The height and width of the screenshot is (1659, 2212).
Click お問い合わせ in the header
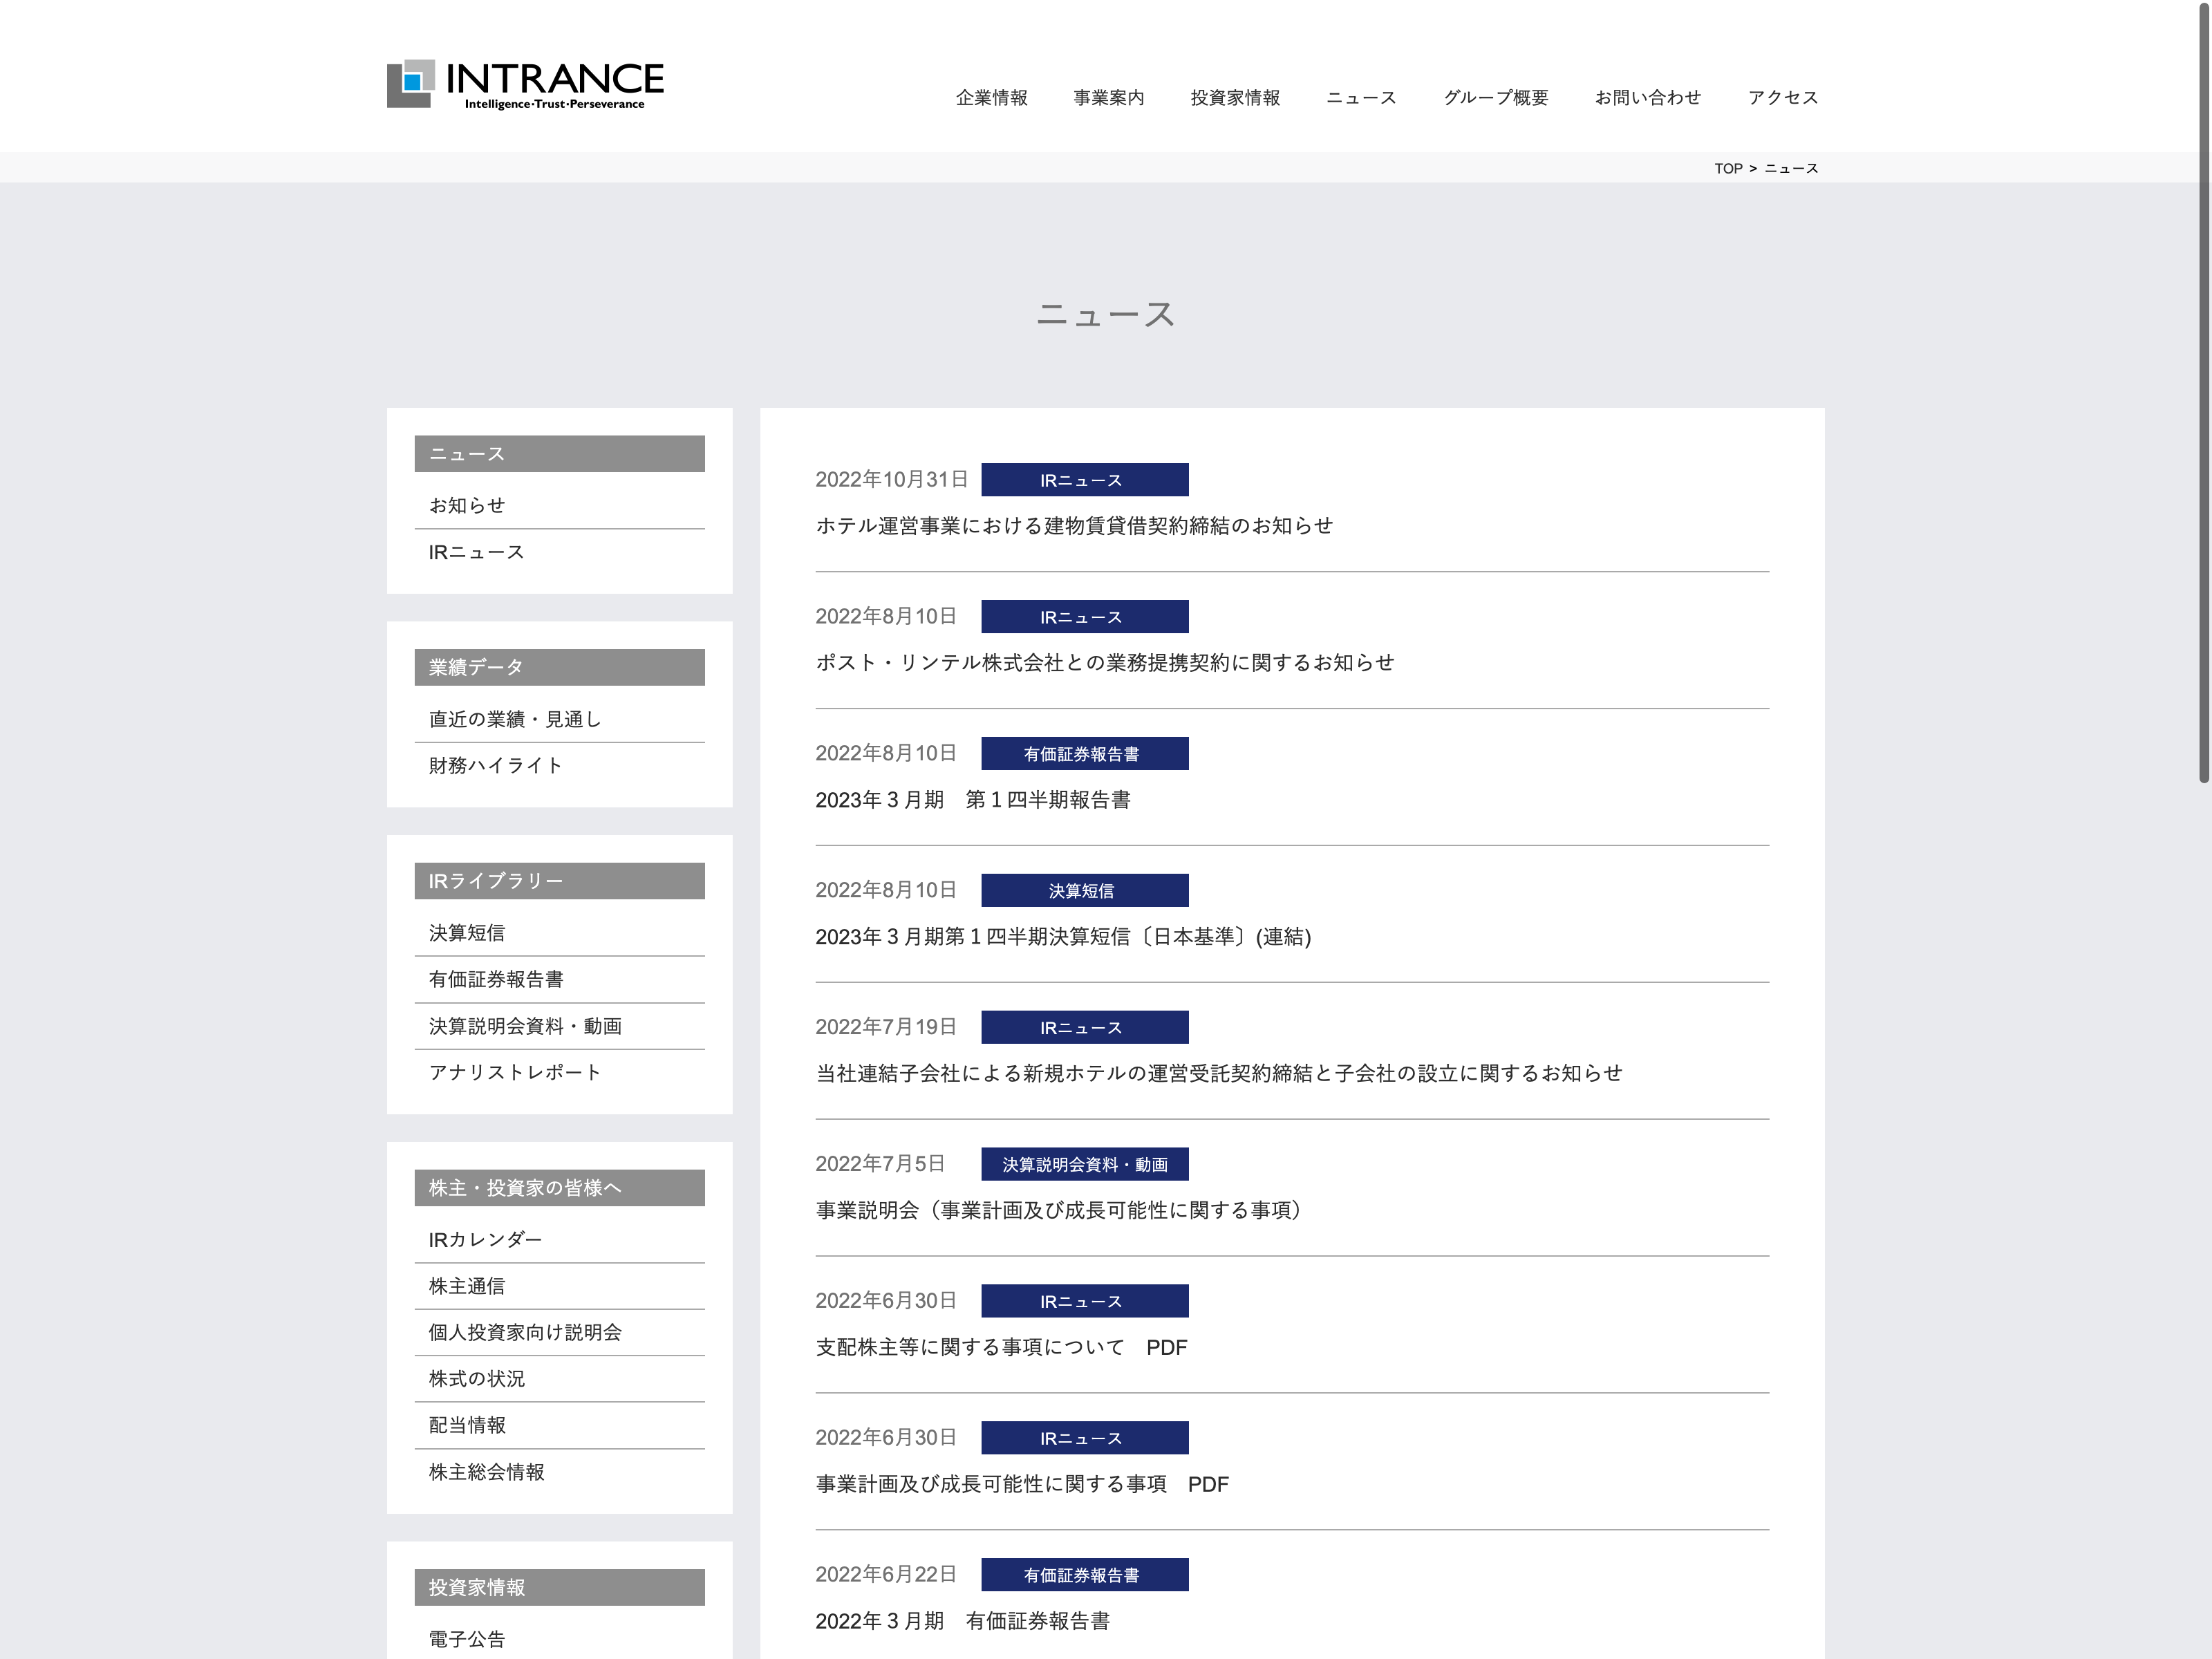pos(1647,98)
